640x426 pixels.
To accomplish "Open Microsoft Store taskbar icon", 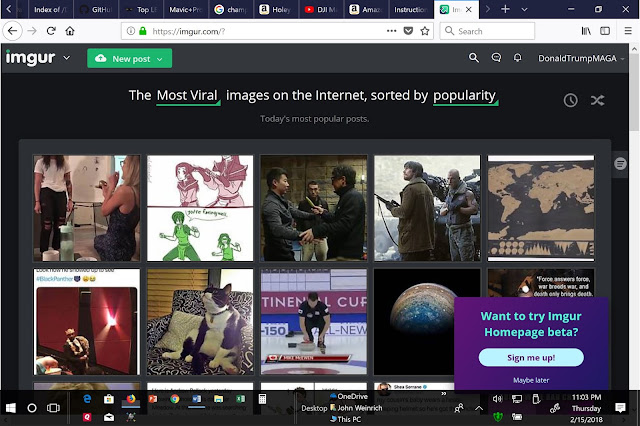I will (109, 399).
